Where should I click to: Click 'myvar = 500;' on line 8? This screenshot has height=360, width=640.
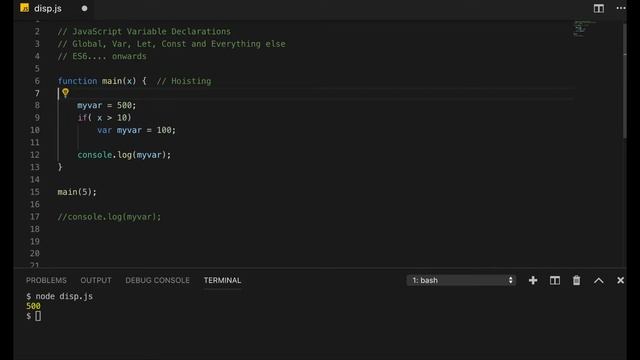(x=107, y=105)
